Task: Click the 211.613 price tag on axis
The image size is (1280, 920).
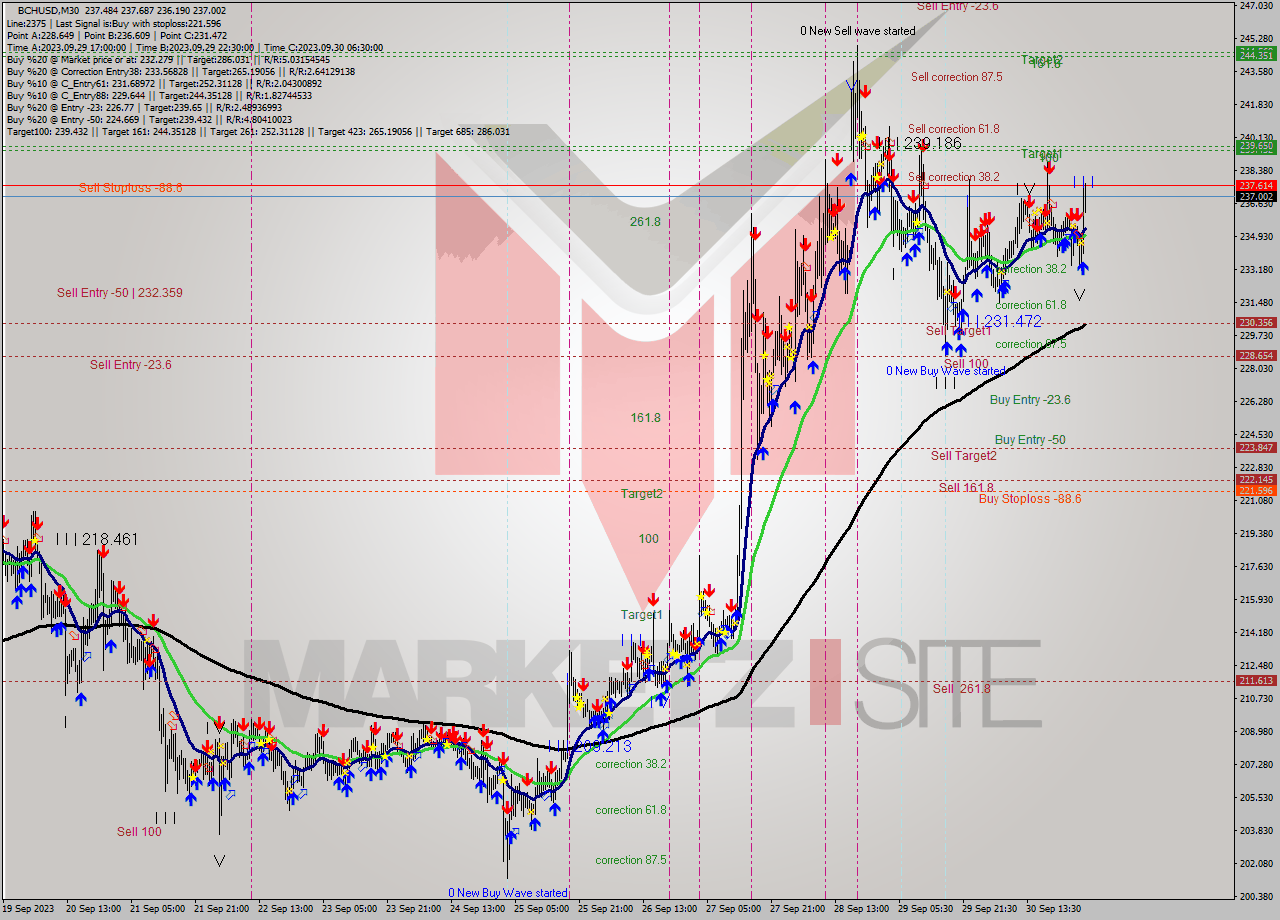Action: coord(1257,681)
